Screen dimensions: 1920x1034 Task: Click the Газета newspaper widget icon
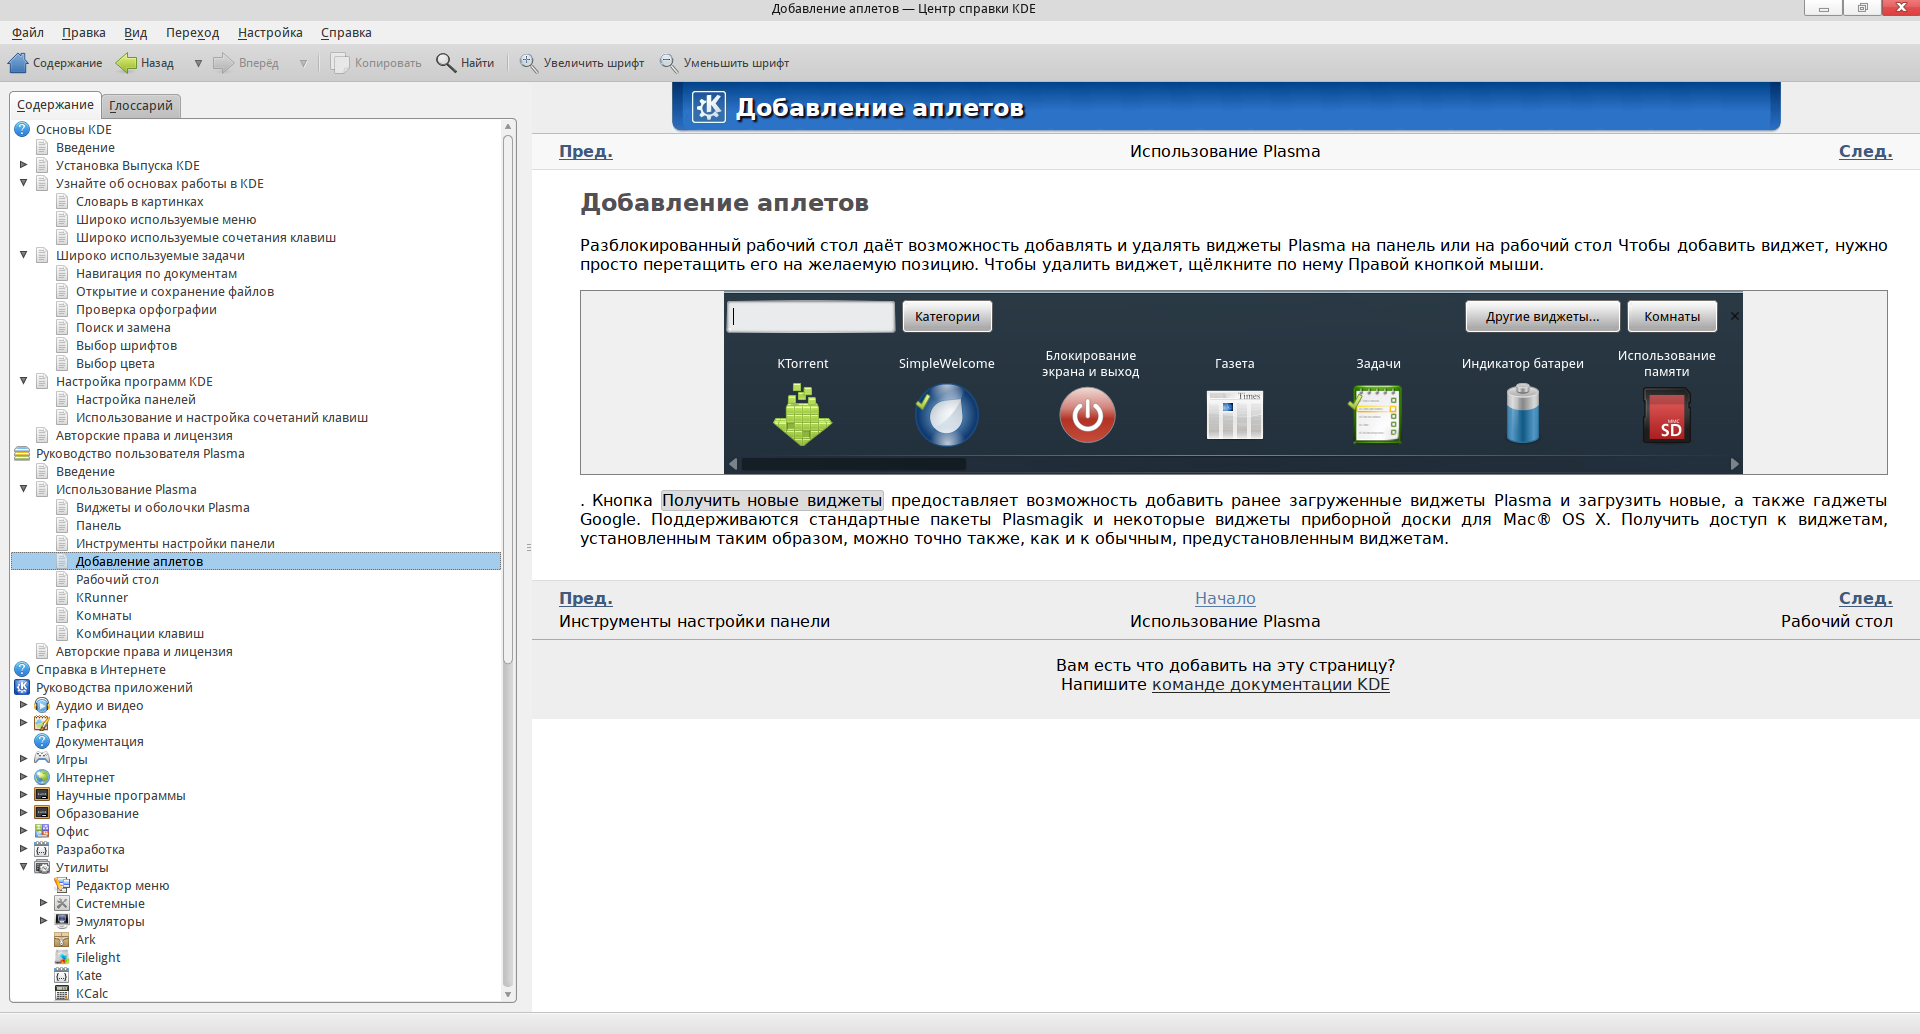click(x=1235, y=416)
